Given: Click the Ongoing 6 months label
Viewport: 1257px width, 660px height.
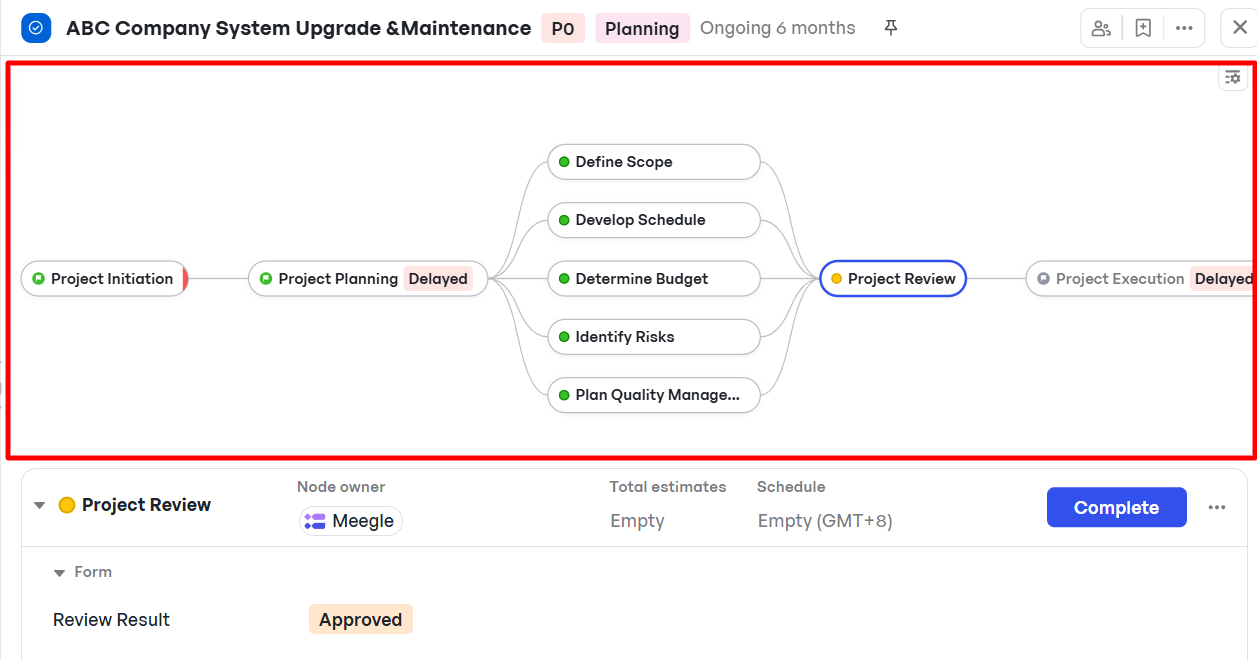Looking at the screenshot, I should 778,28.
